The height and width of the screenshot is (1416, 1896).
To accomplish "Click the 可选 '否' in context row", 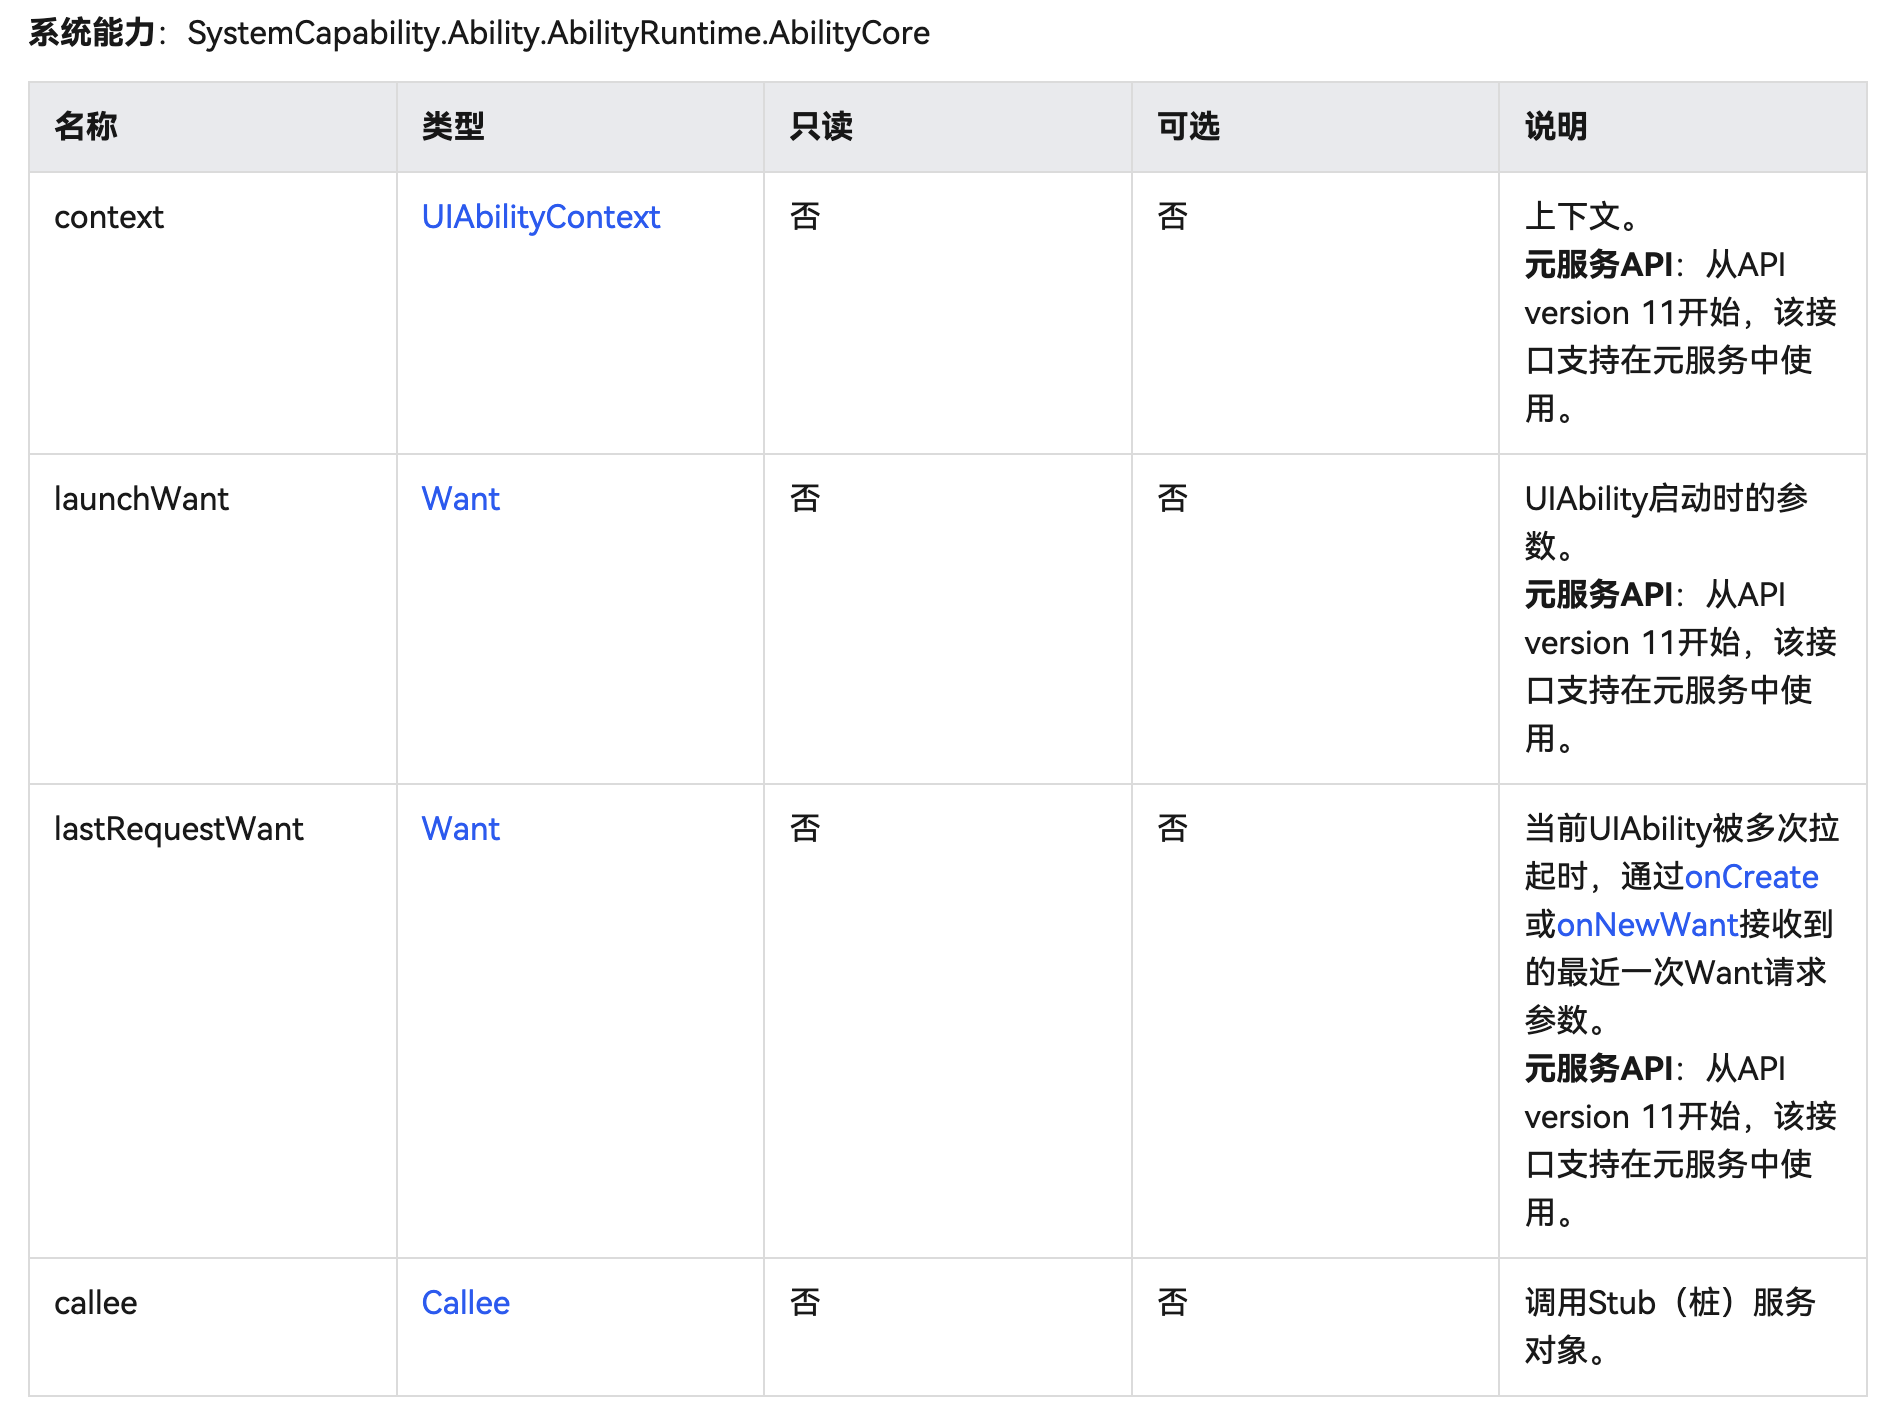I will pos(1172,217).
